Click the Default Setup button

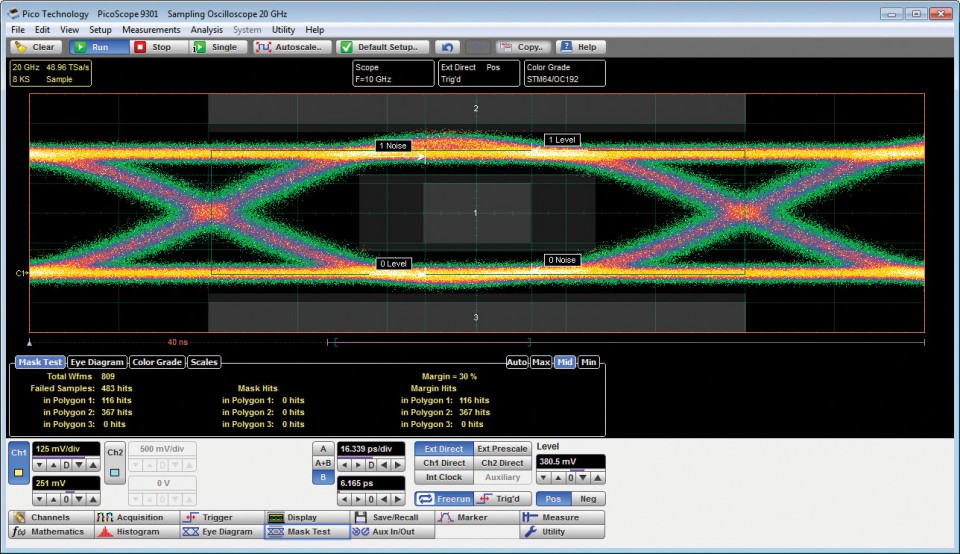pos(384,47)
